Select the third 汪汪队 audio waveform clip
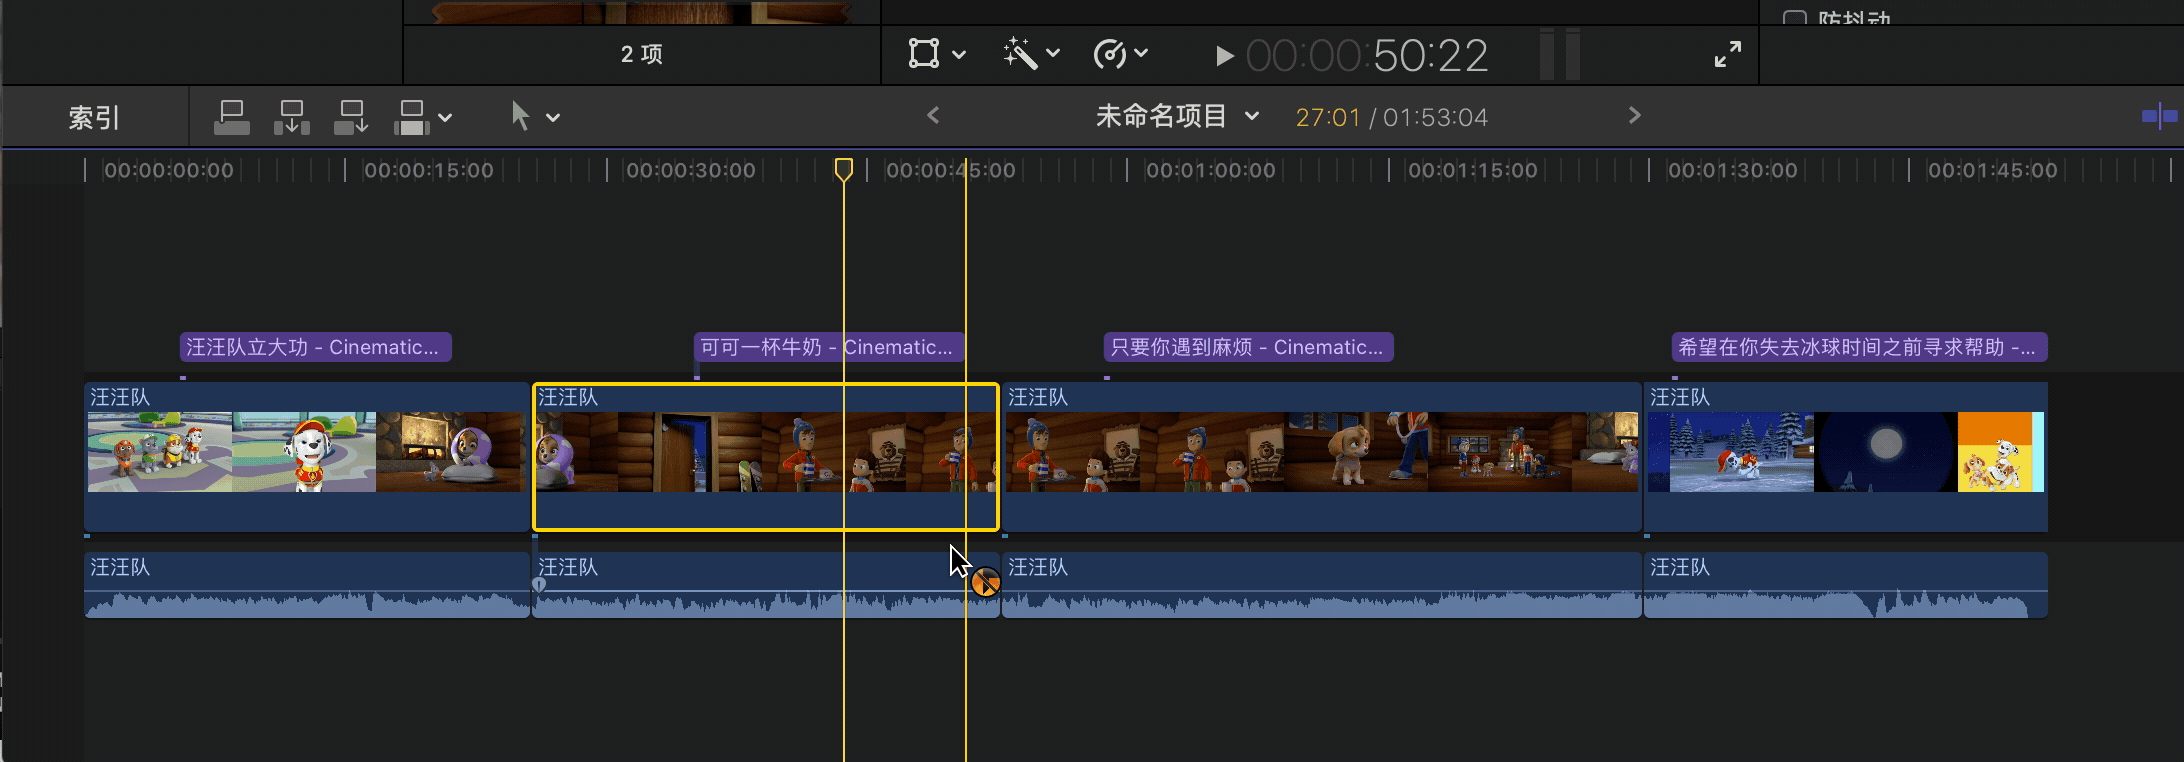Screen dimensions: 2184x762 tap(1322, 586)
